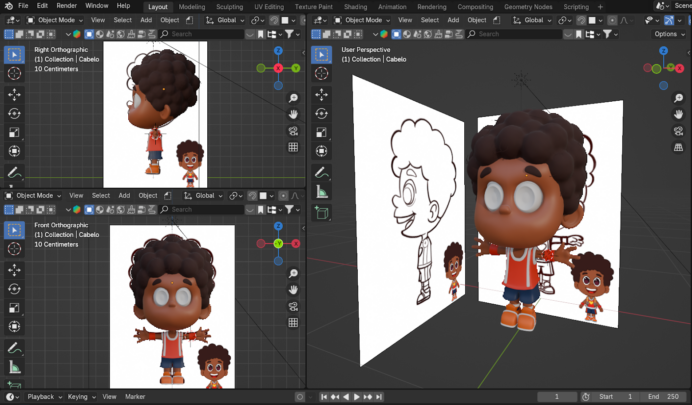Select the Scale tool in Right Orthographic viewport
Screen dimensions: 692x405
[14, 132]
